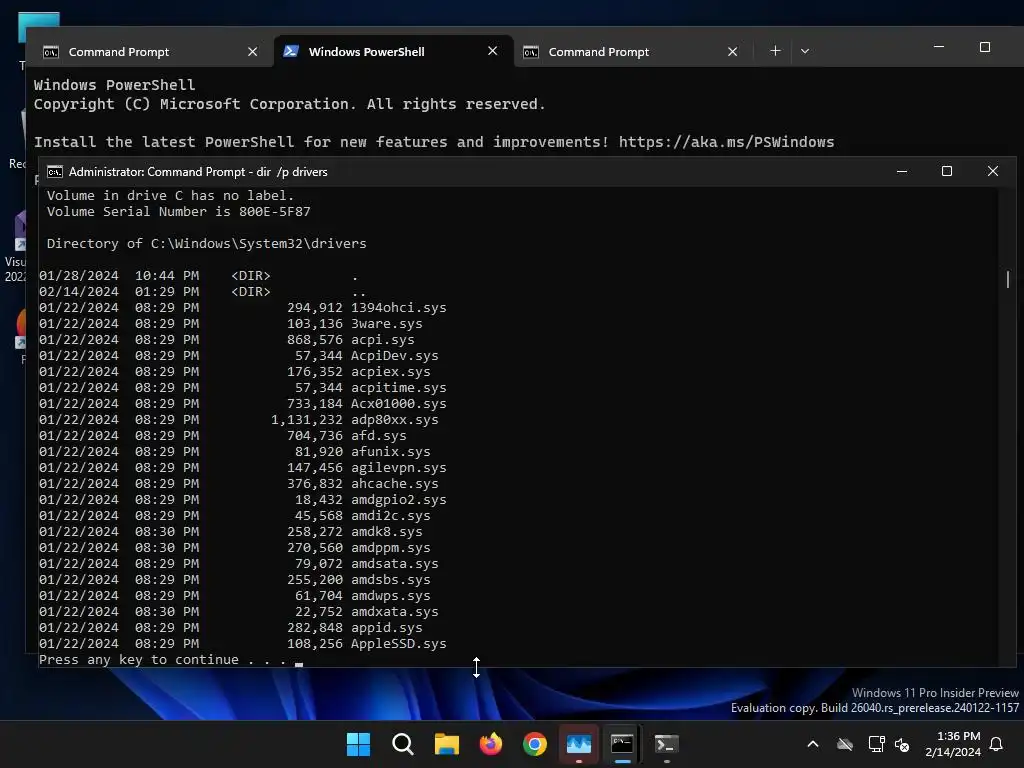This screenshot has width=1024, height=768.
Task: Expand the new tab profile dropdown
Action: pyautogui.click(x=805, y=51)
